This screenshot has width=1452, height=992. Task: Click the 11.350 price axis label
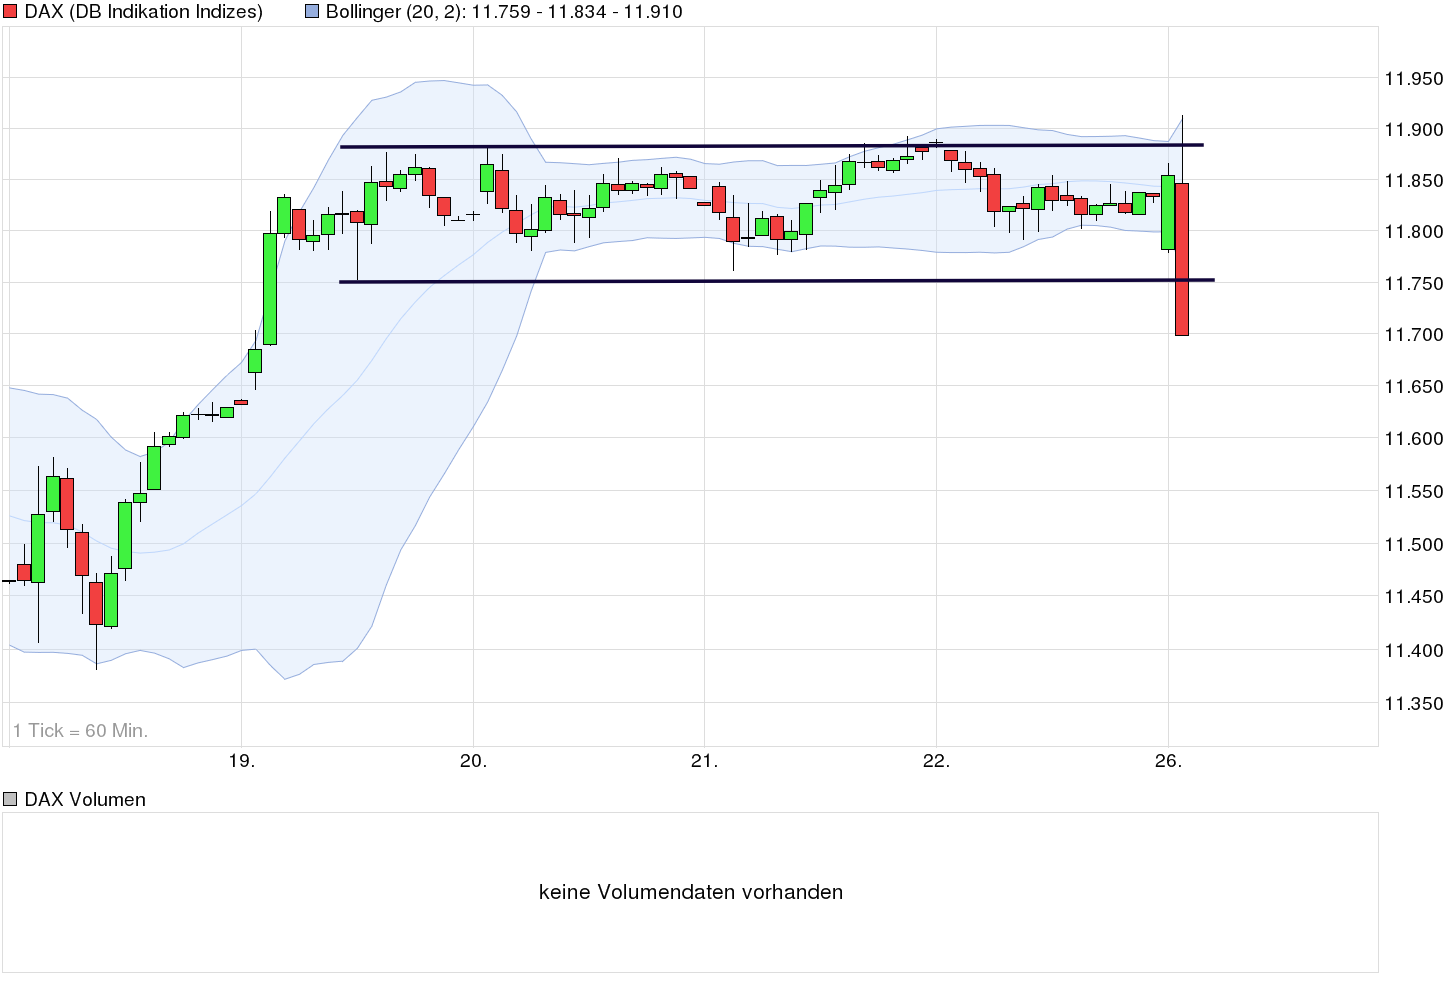tap(1413, 704)
